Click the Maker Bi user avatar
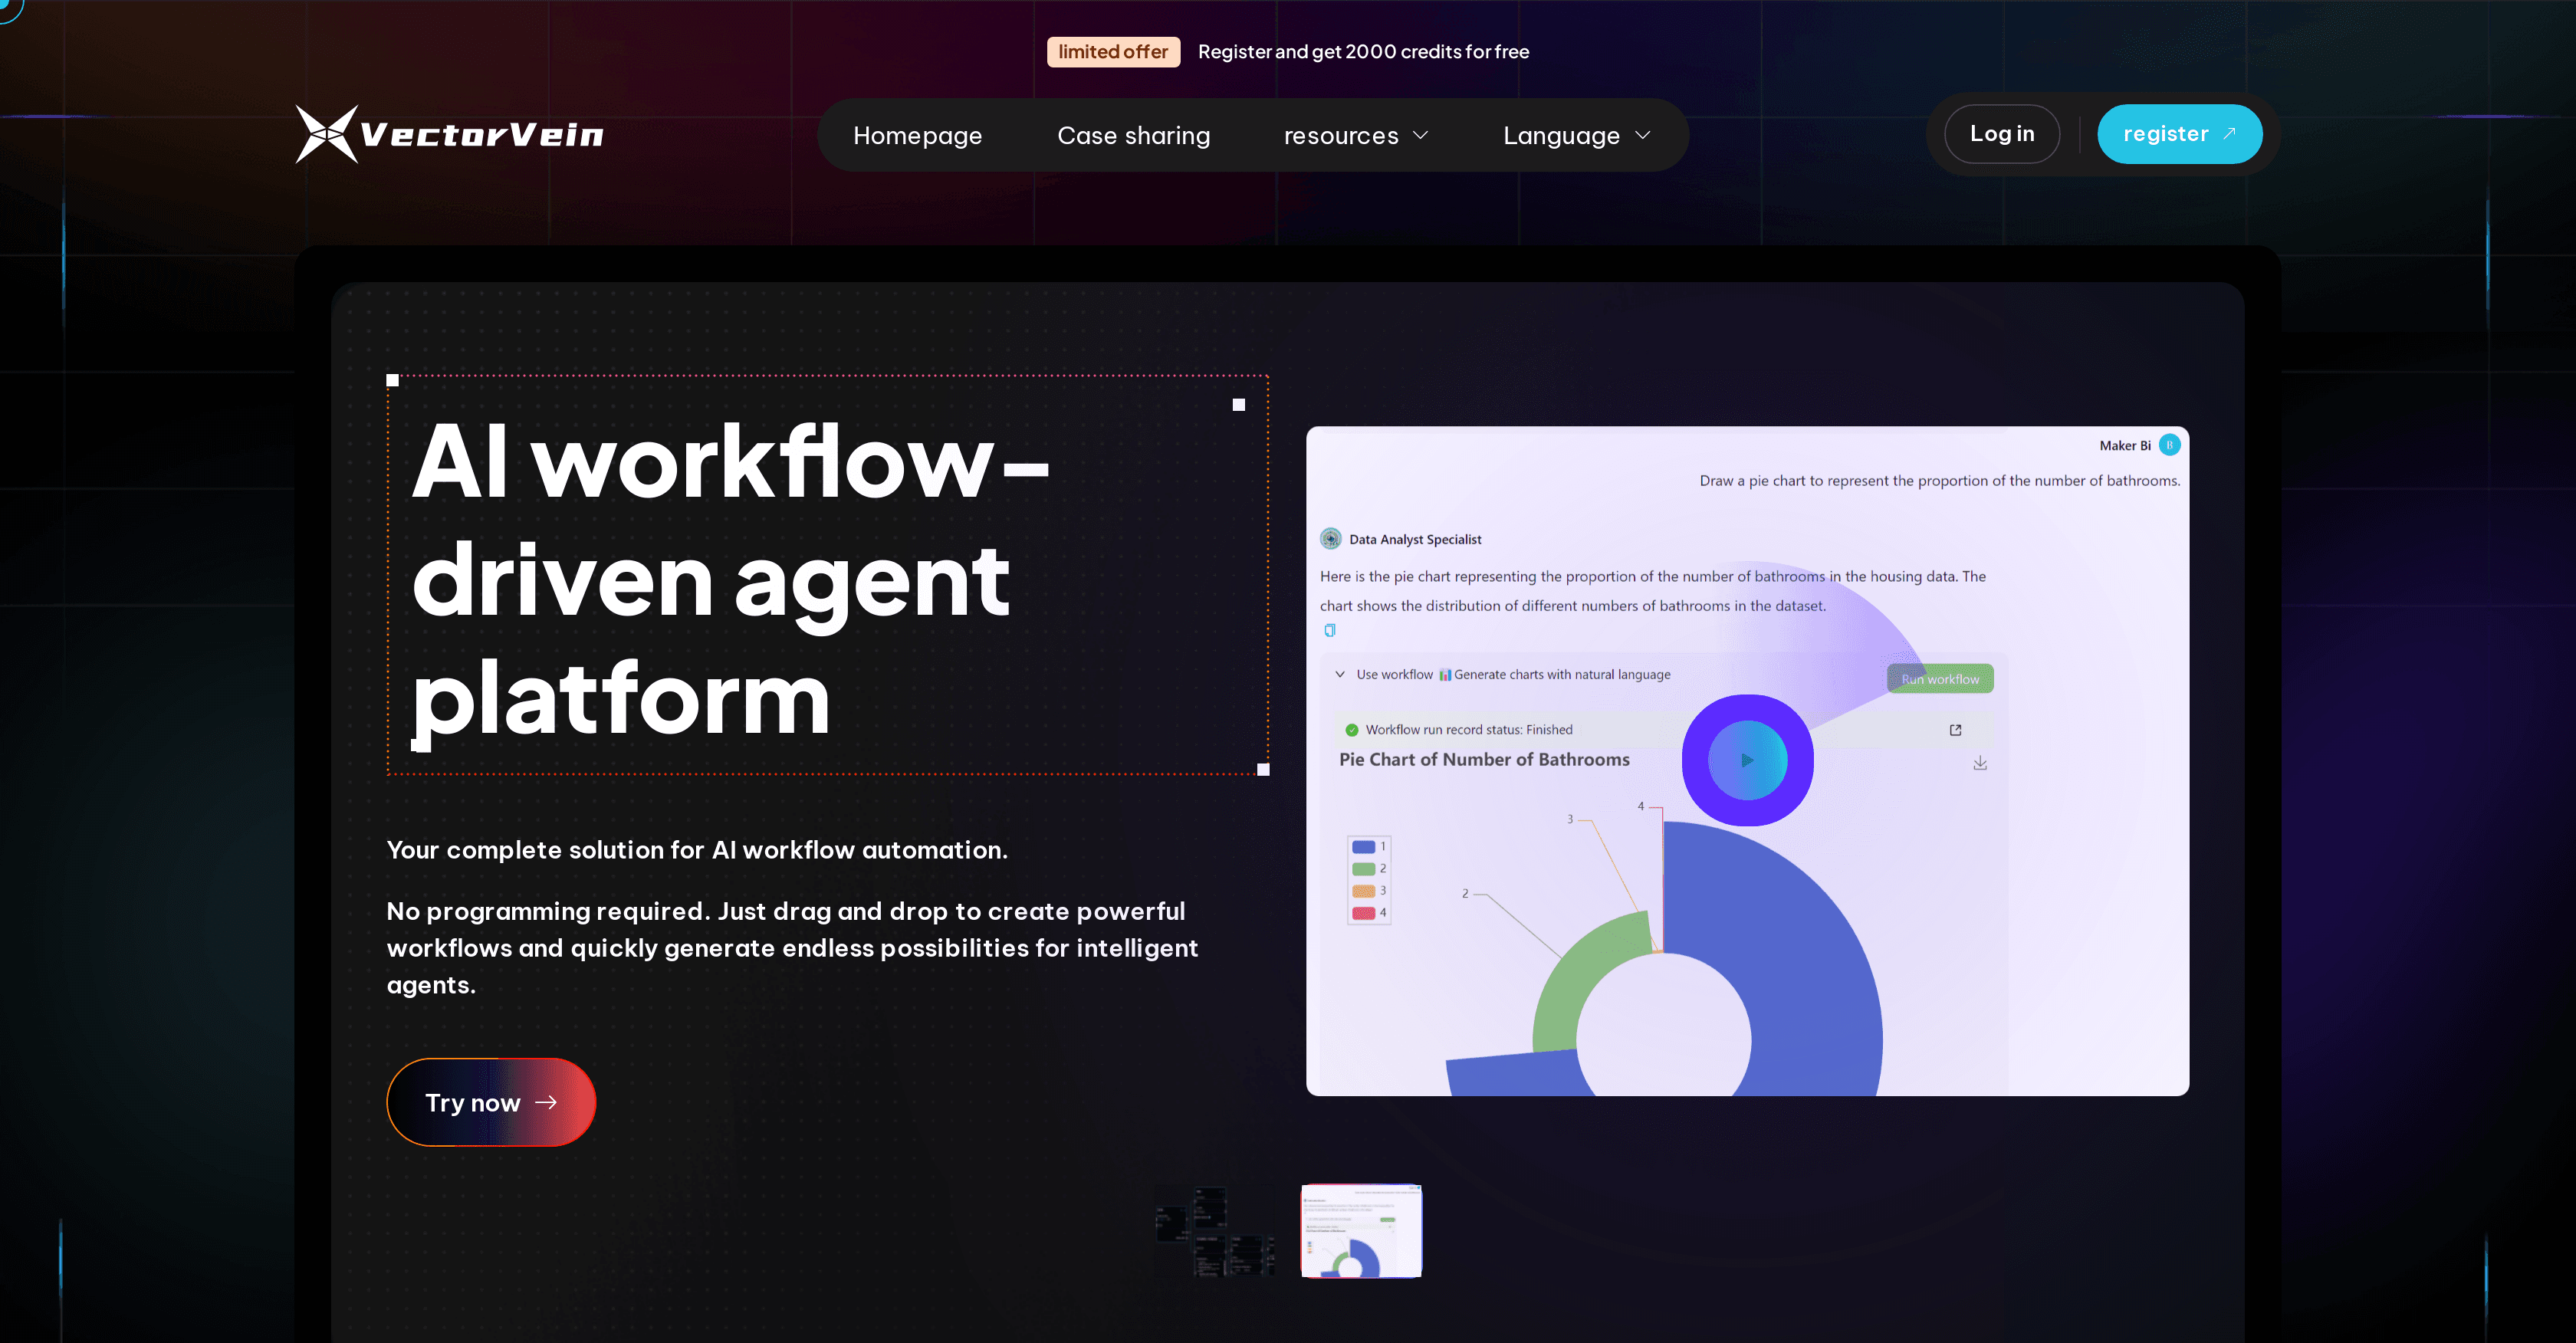Image resolution: width=2576 pixels, height=1343 pixels. point(2169,445)
